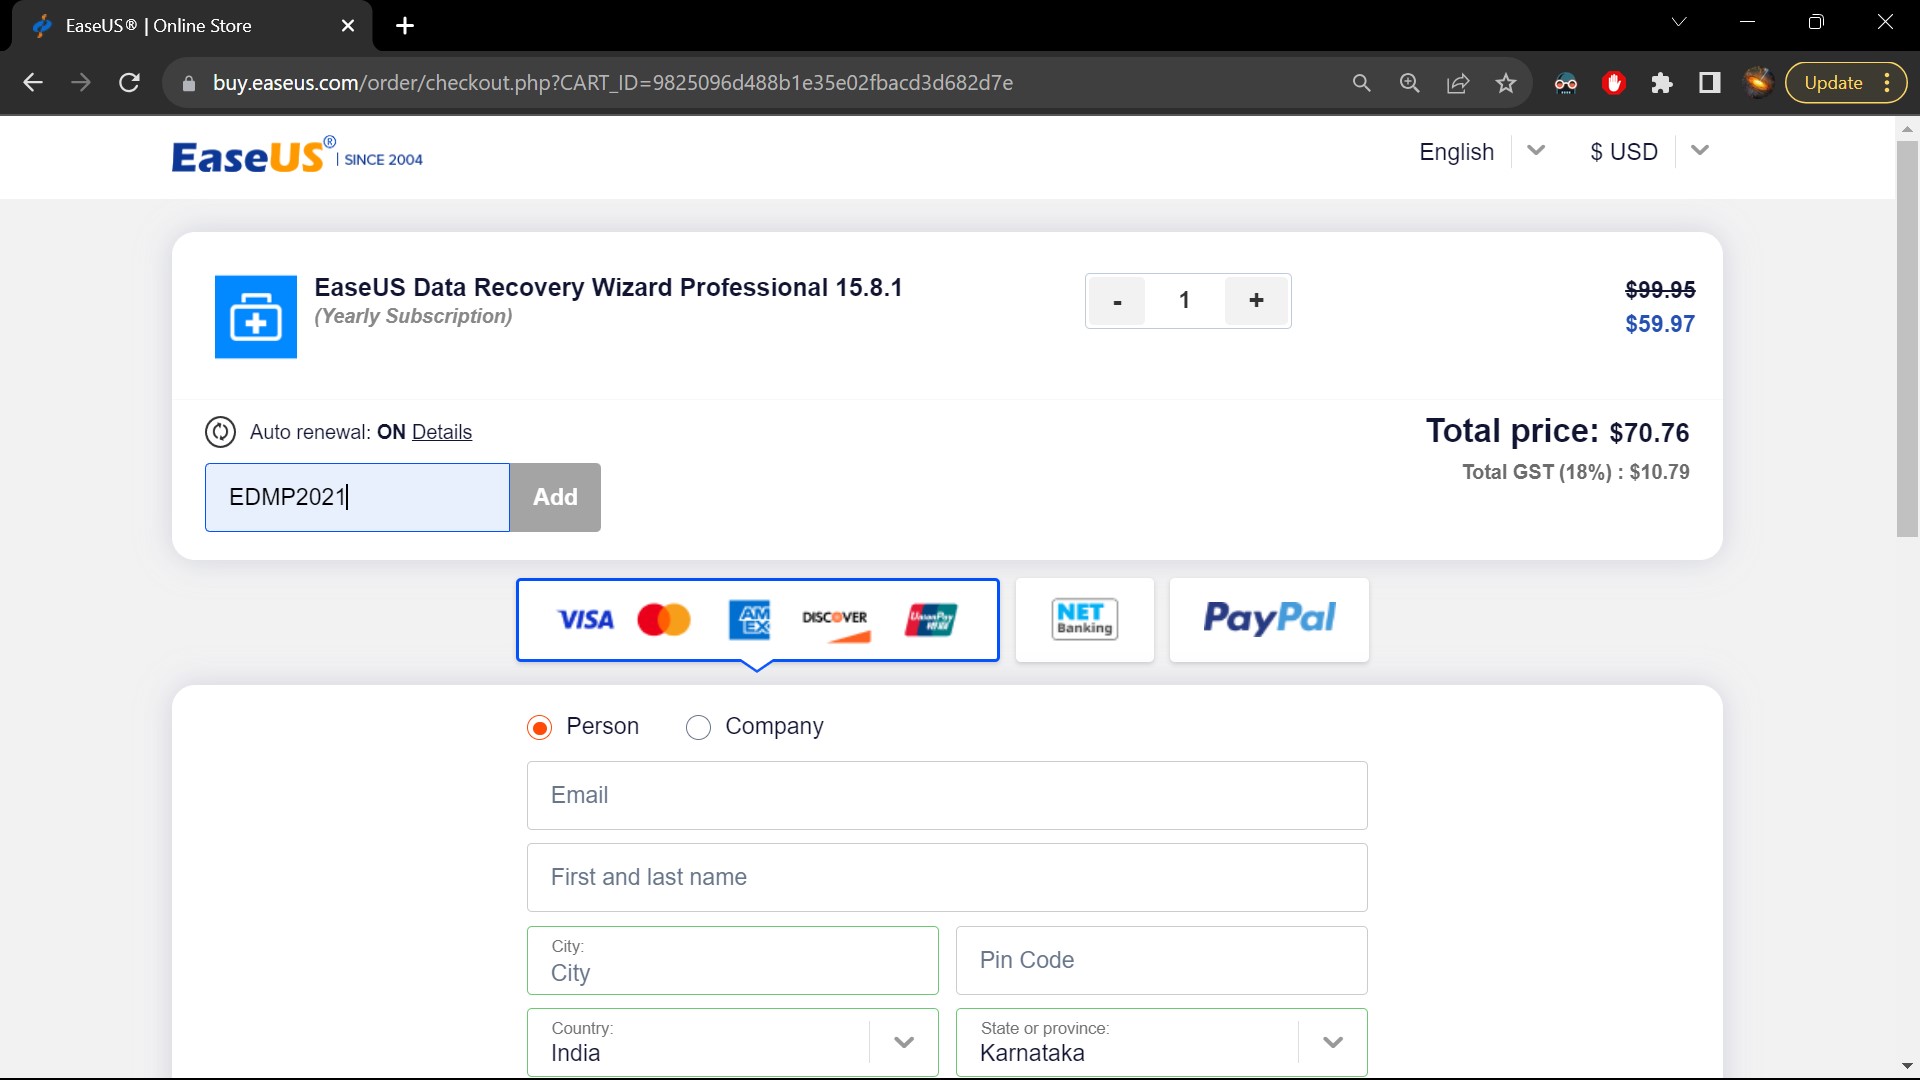Click the EaseUS logo
The image size is (1920, 1080).
pyautogui.click(x=297, y=156)
